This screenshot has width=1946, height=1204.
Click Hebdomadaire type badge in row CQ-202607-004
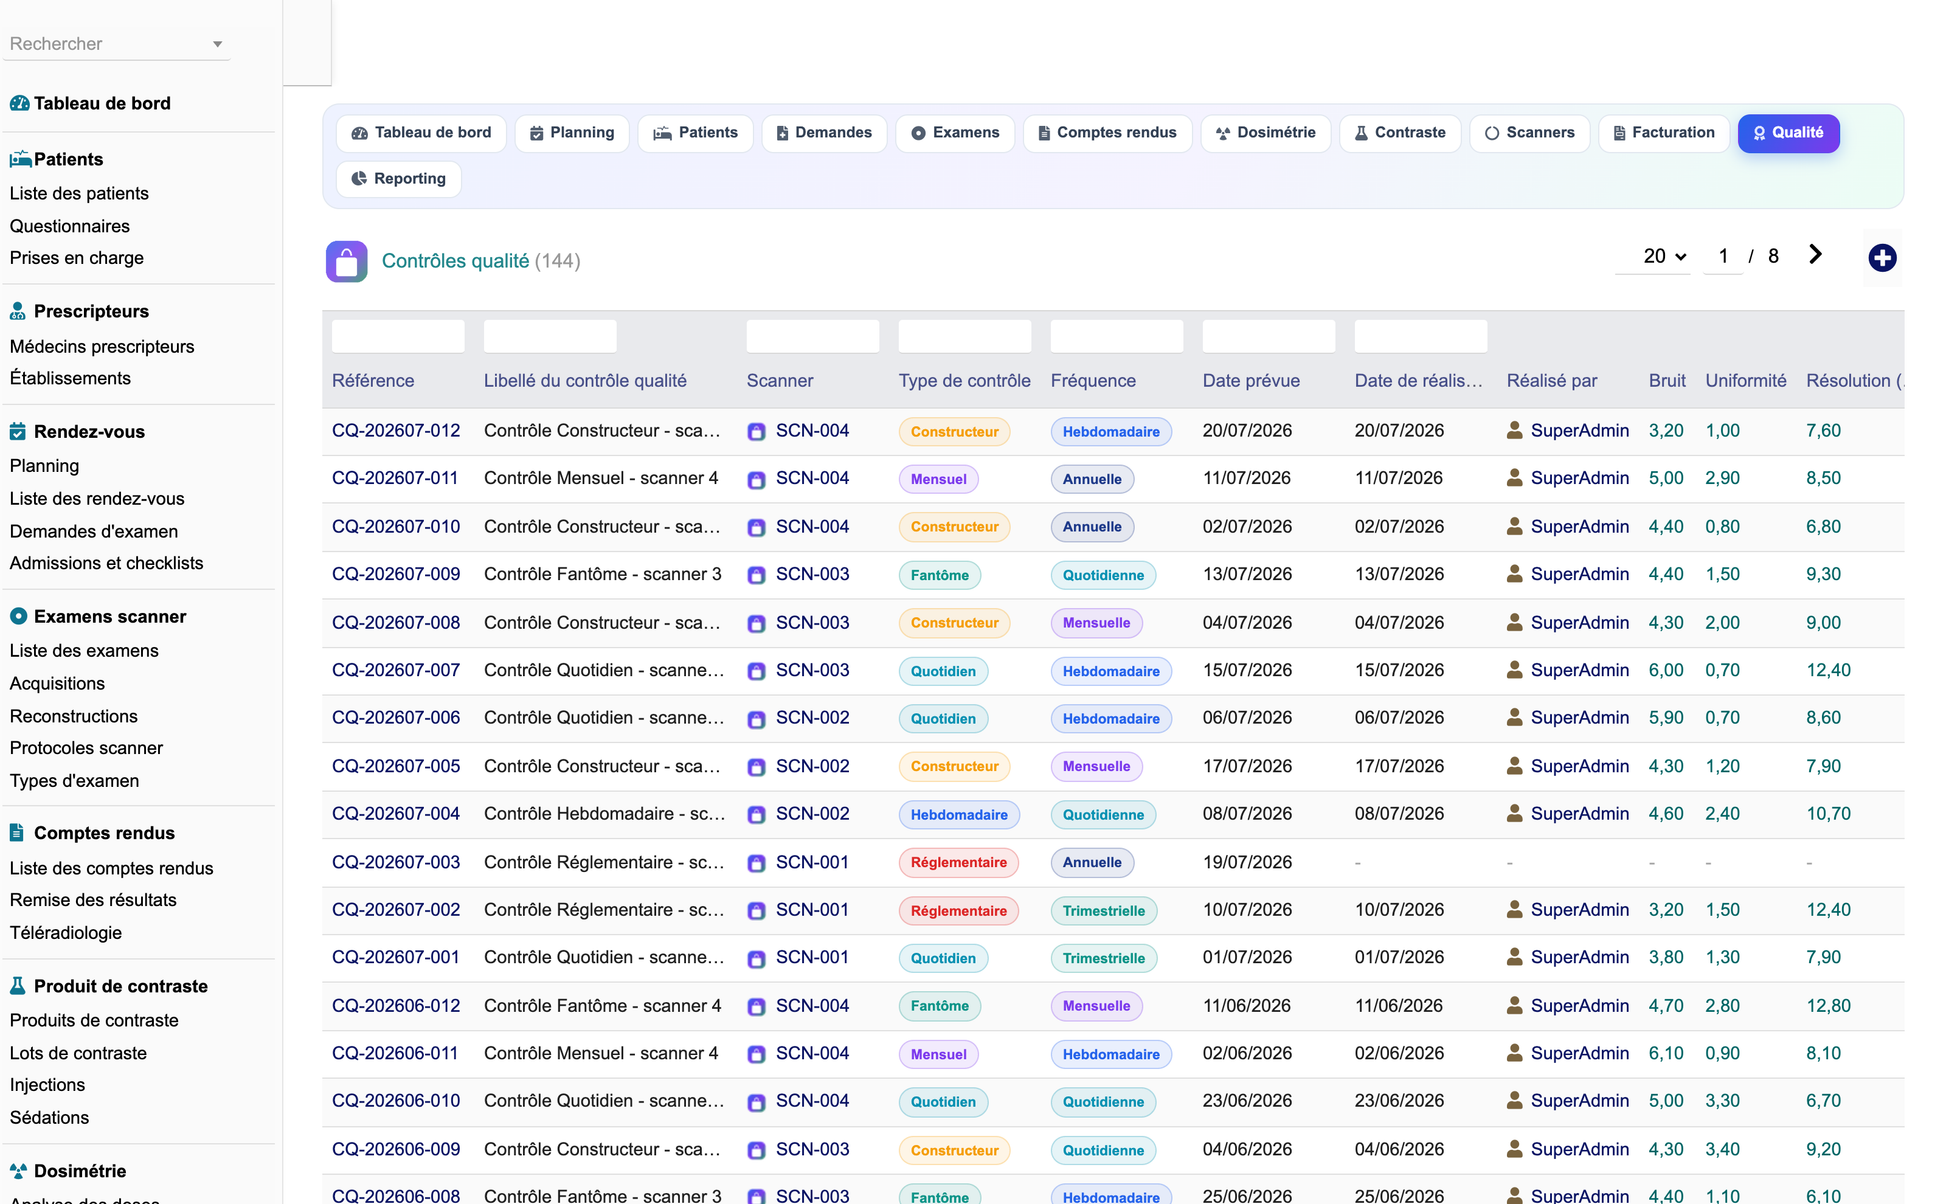(959, 815)
